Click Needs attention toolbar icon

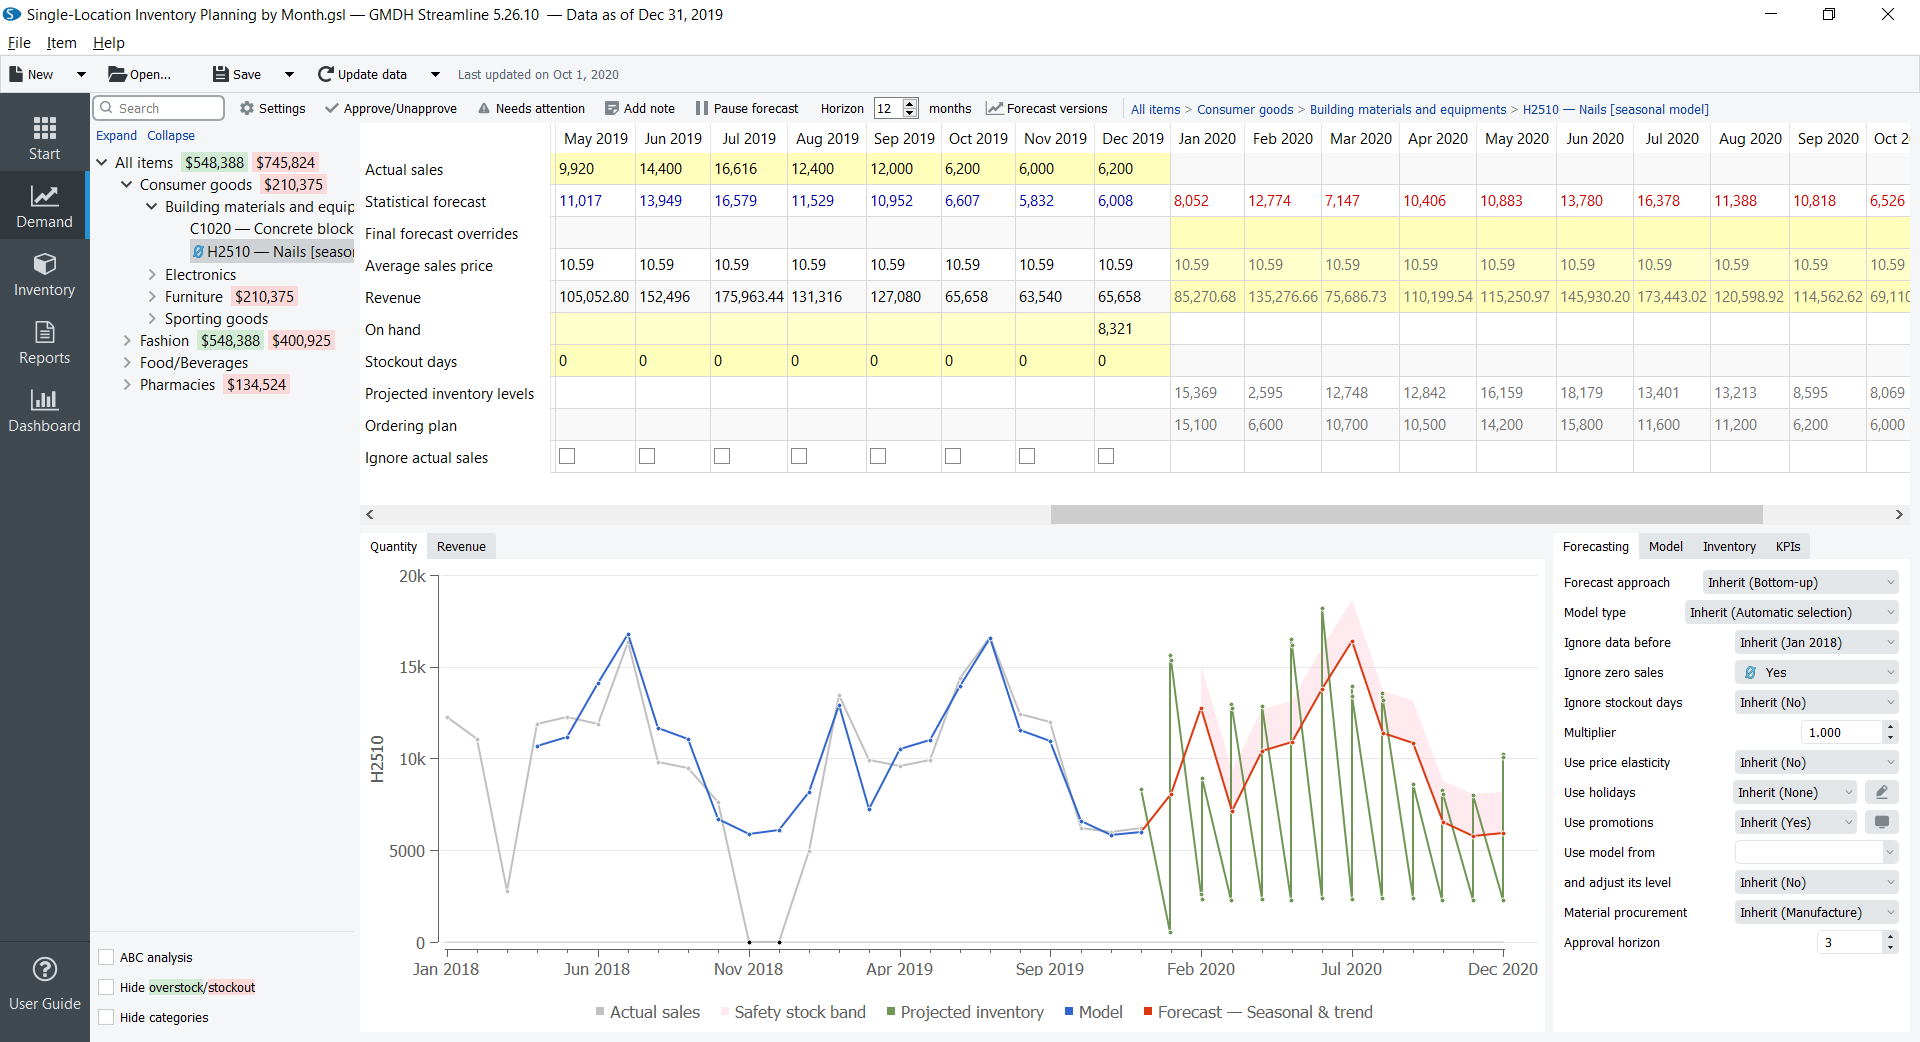pyautogui.click(x=532, y=108)
